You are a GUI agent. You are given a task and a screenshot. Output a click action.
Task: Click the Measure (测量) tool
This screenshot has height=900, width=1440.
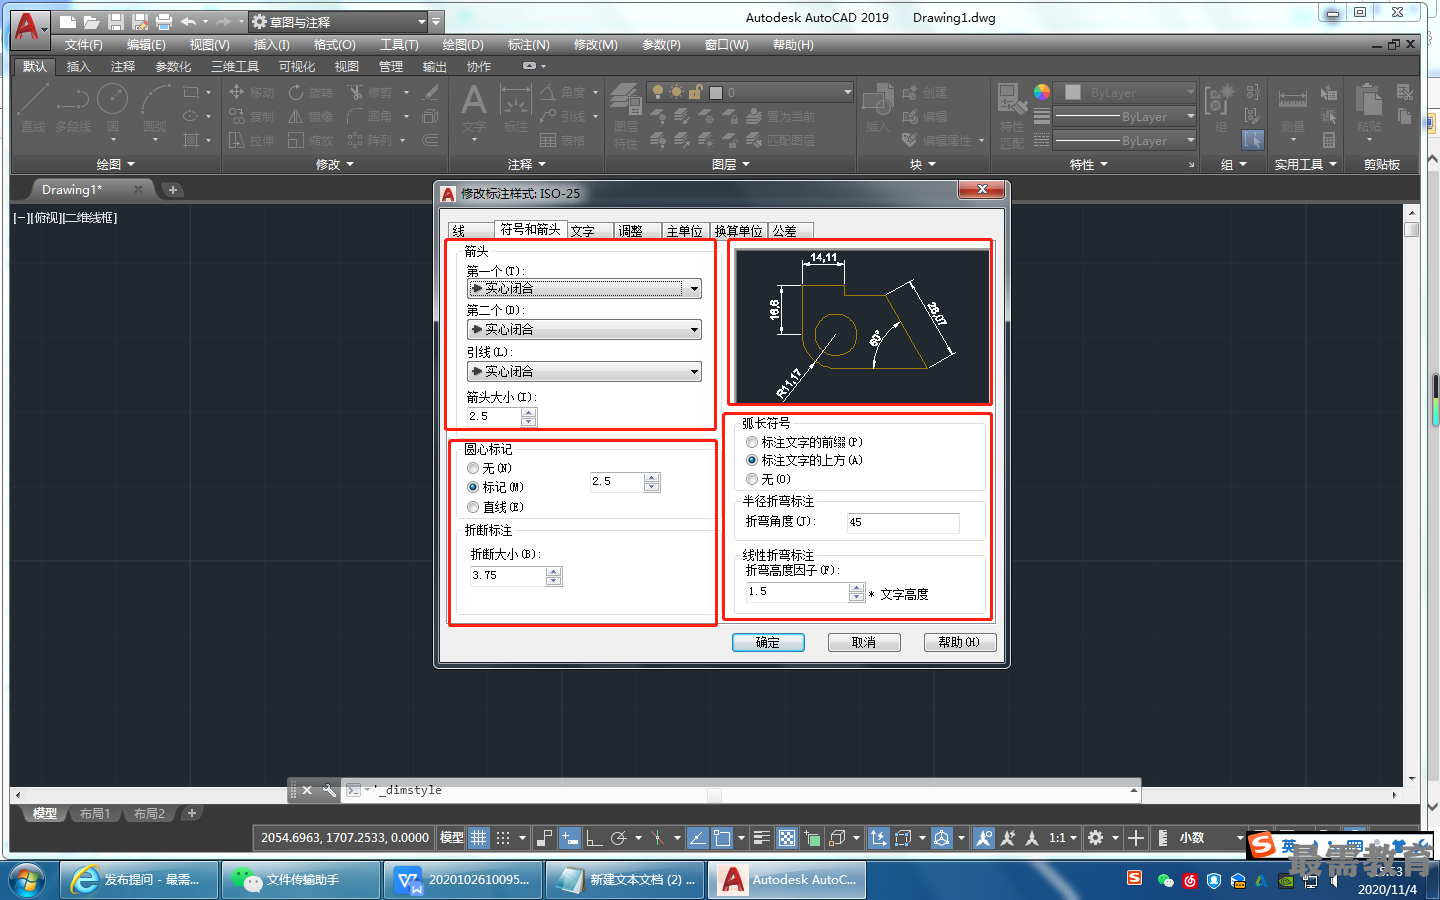1292,108
